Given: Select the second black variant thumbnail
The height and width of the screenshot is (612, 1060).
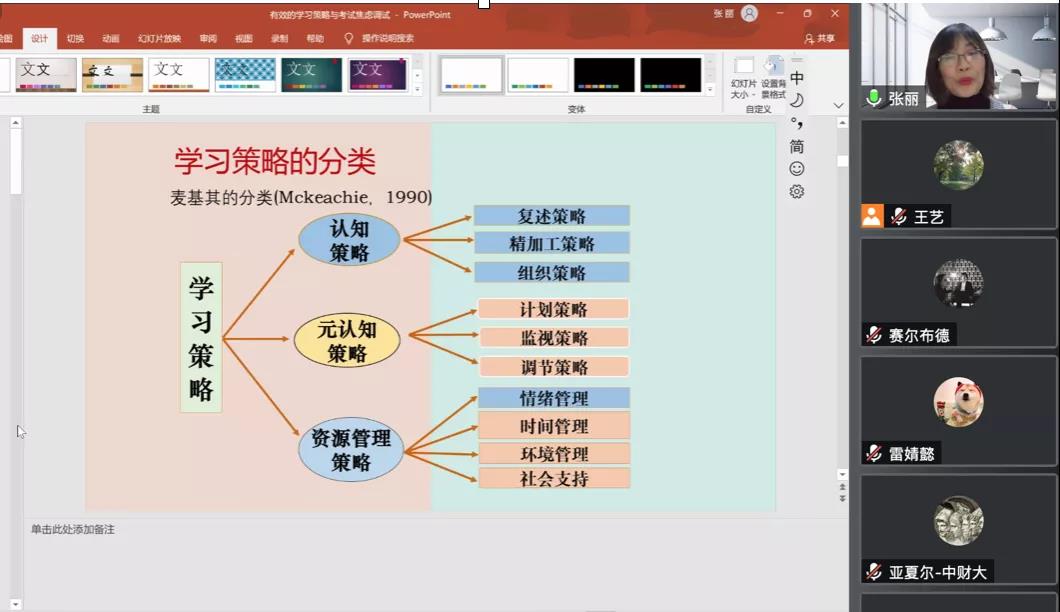Looking at the screenshot, I should pos(671,74).
